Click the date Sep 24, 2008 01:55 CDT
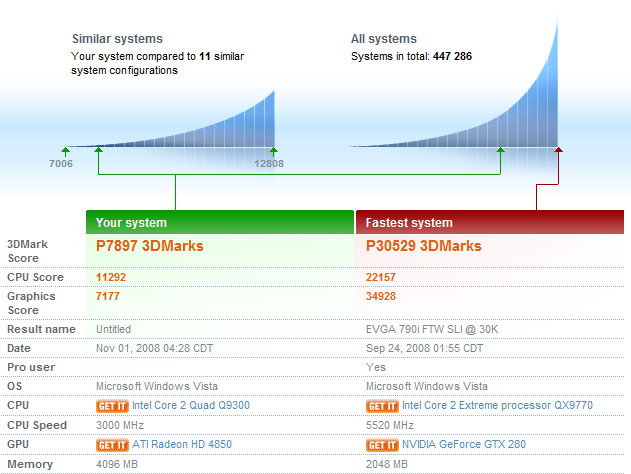Image resolution: width=631 pixels, height=474 pixels. coord(424,348)
